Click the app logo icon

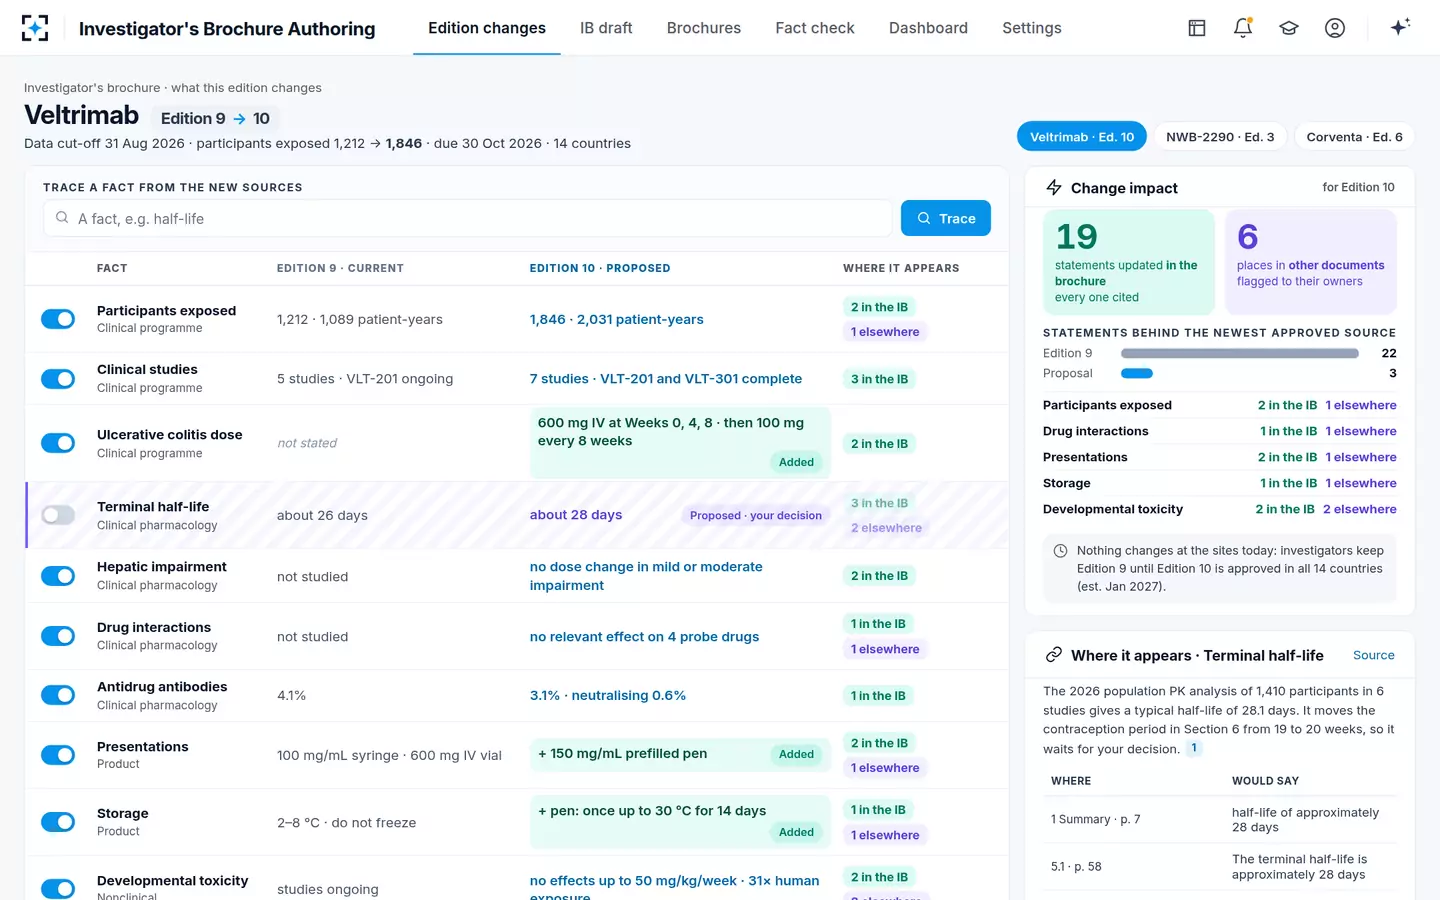tap(35, 28)
